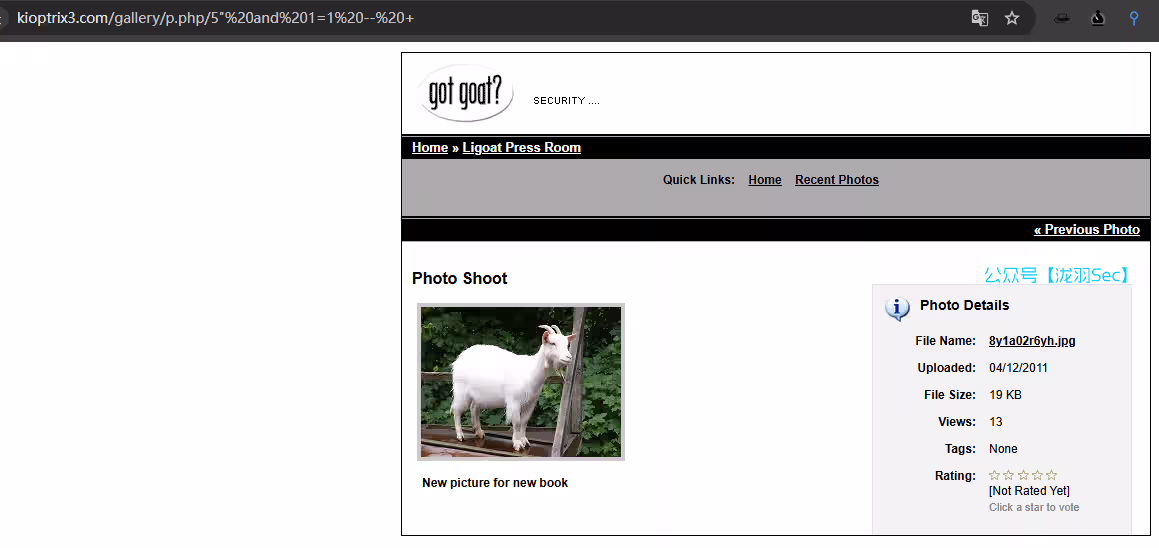Click Home in Quick Links
The height and width of the screenshot is (548, 1159).
pyautogui.click(x=765, y=180)
